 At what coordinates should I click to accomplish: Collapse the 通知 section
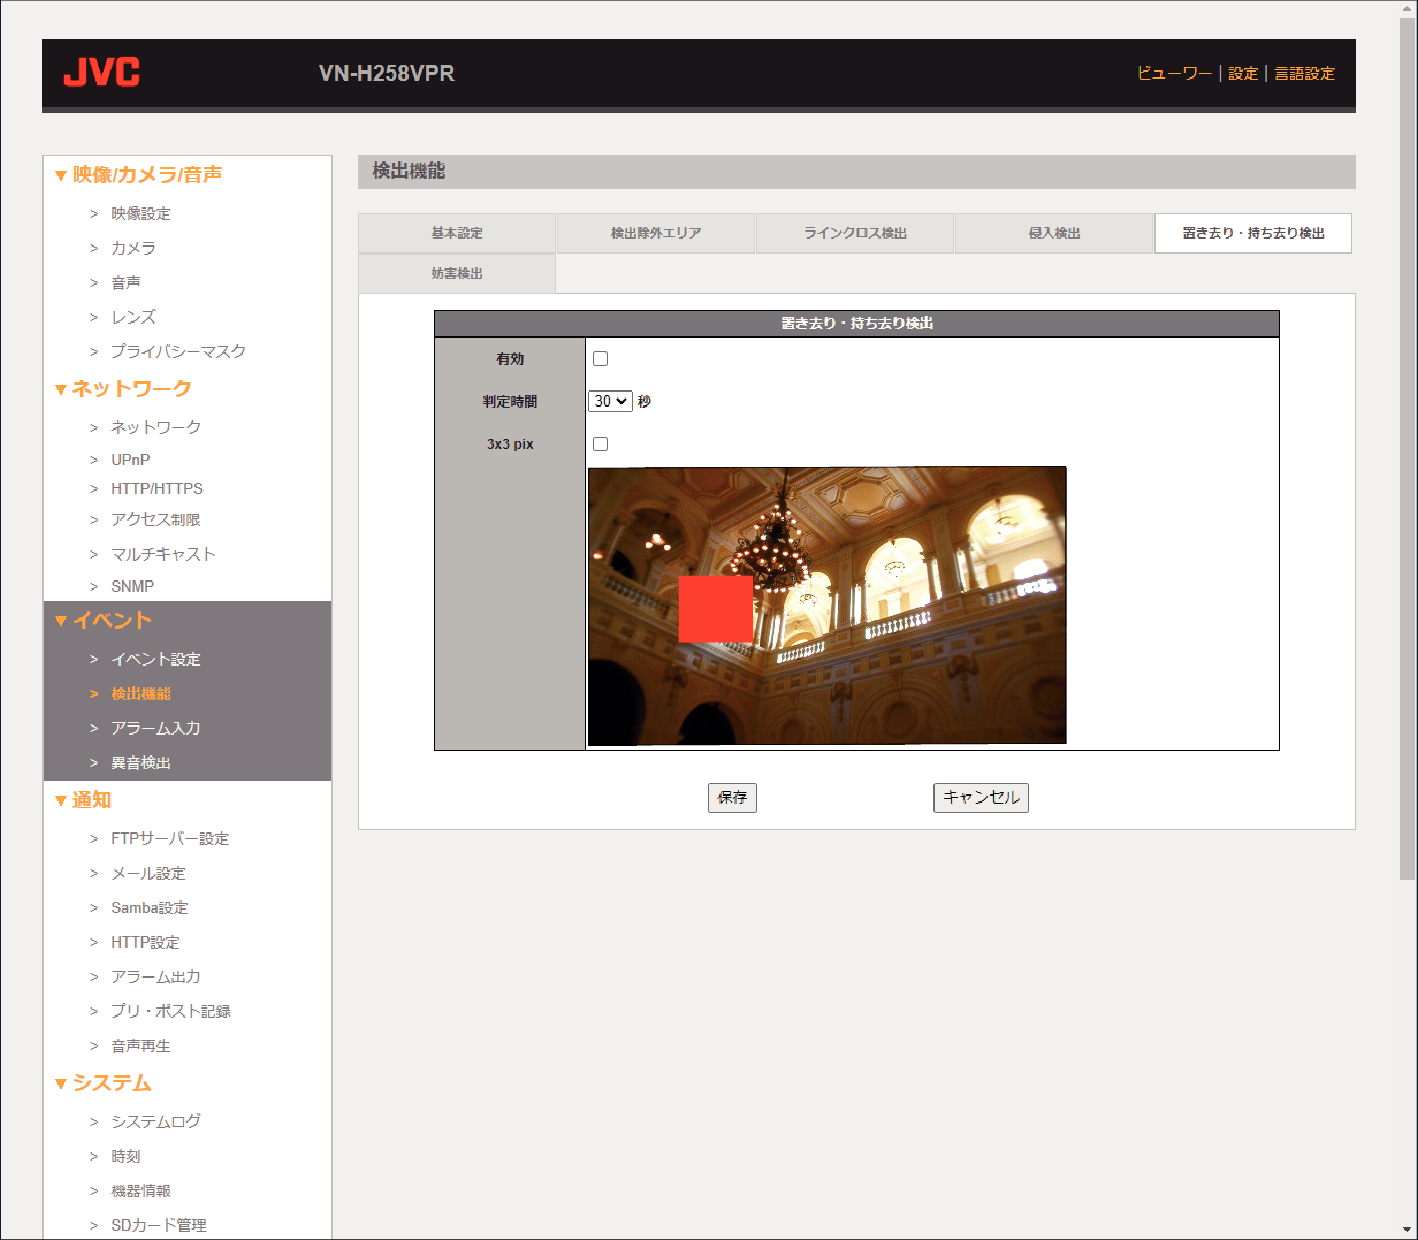click(83, 799)
